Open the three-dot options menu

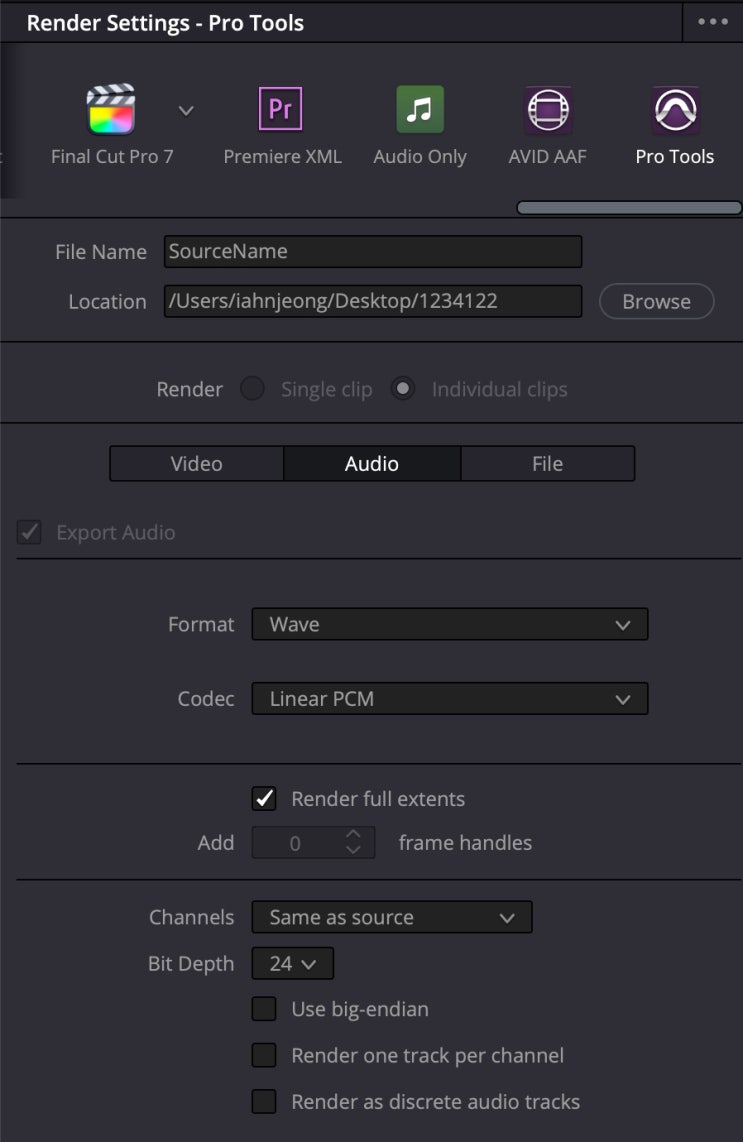713,22
